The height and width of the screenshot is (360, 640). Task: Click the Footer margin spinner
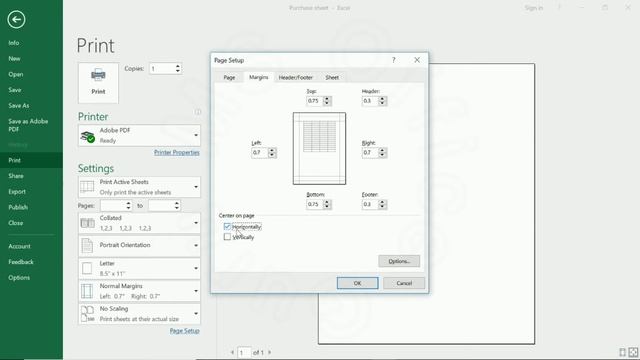(x=382, y=204)
